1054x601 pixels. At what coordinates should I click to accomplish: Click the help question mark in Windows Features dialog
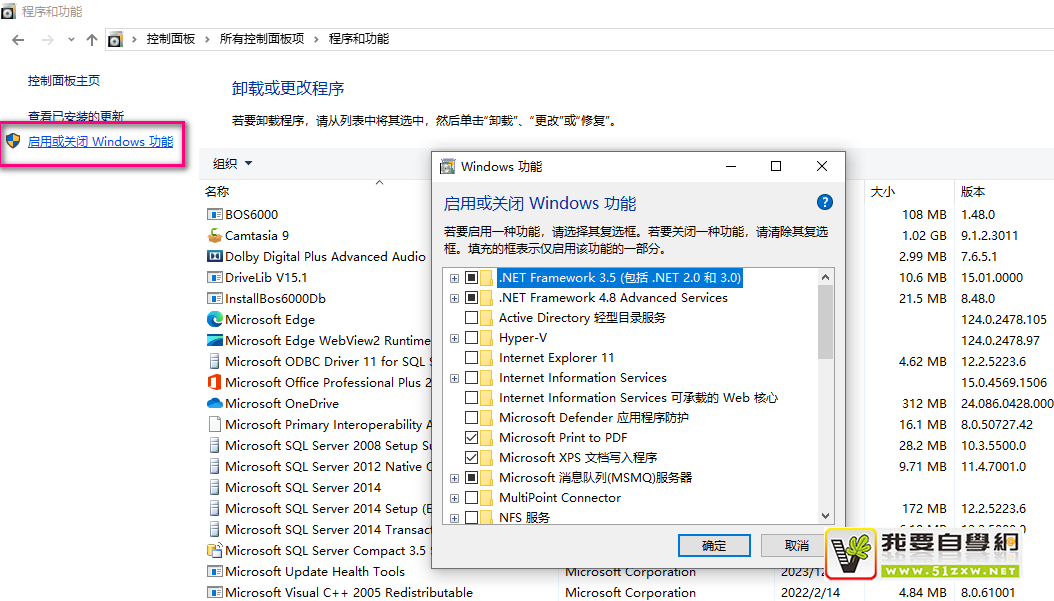[x=825, y=202]
